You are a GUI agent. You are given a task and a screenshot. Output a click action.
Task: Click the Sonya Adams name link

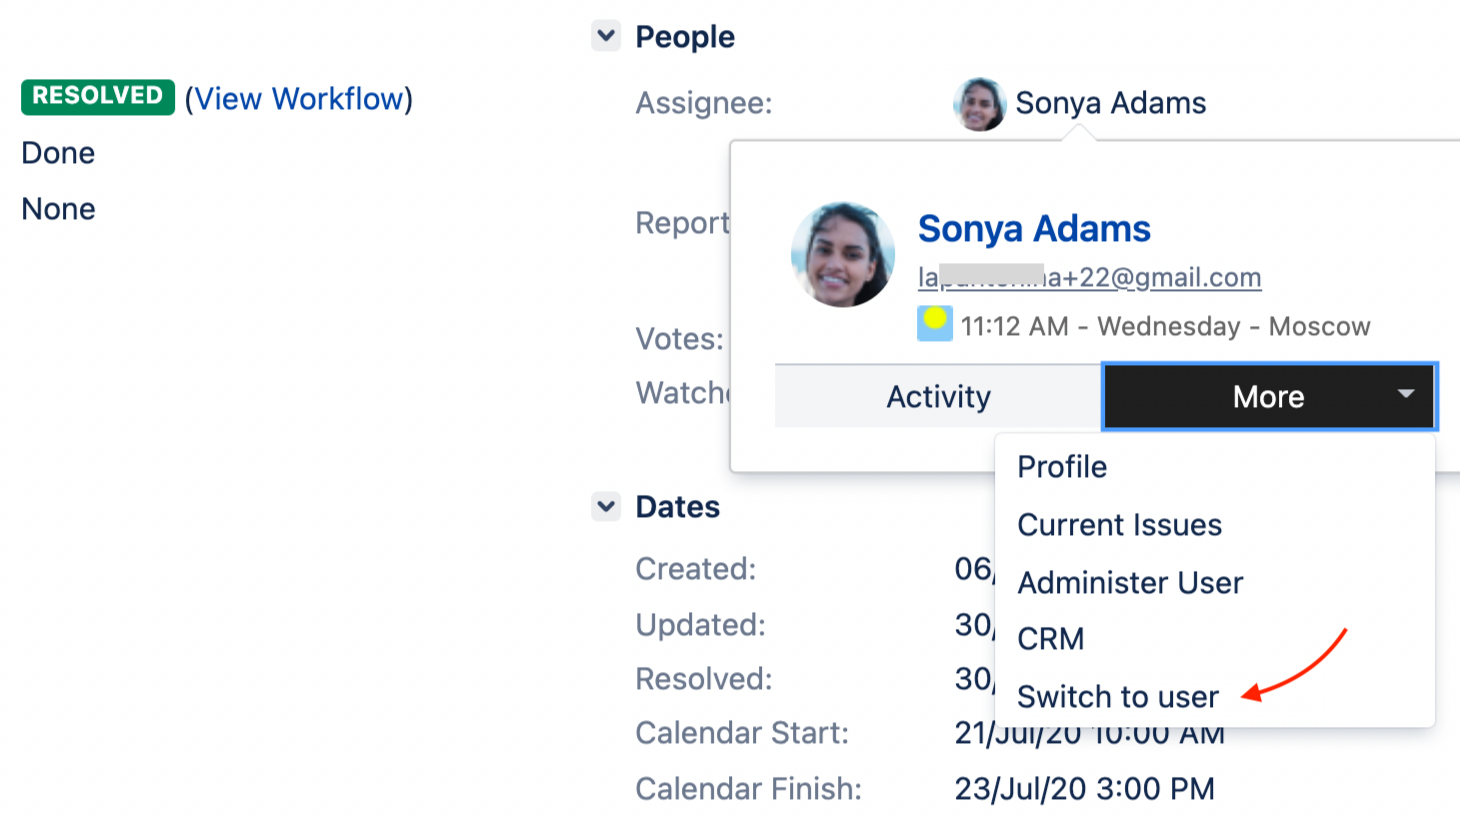[x=1034, y=229]
